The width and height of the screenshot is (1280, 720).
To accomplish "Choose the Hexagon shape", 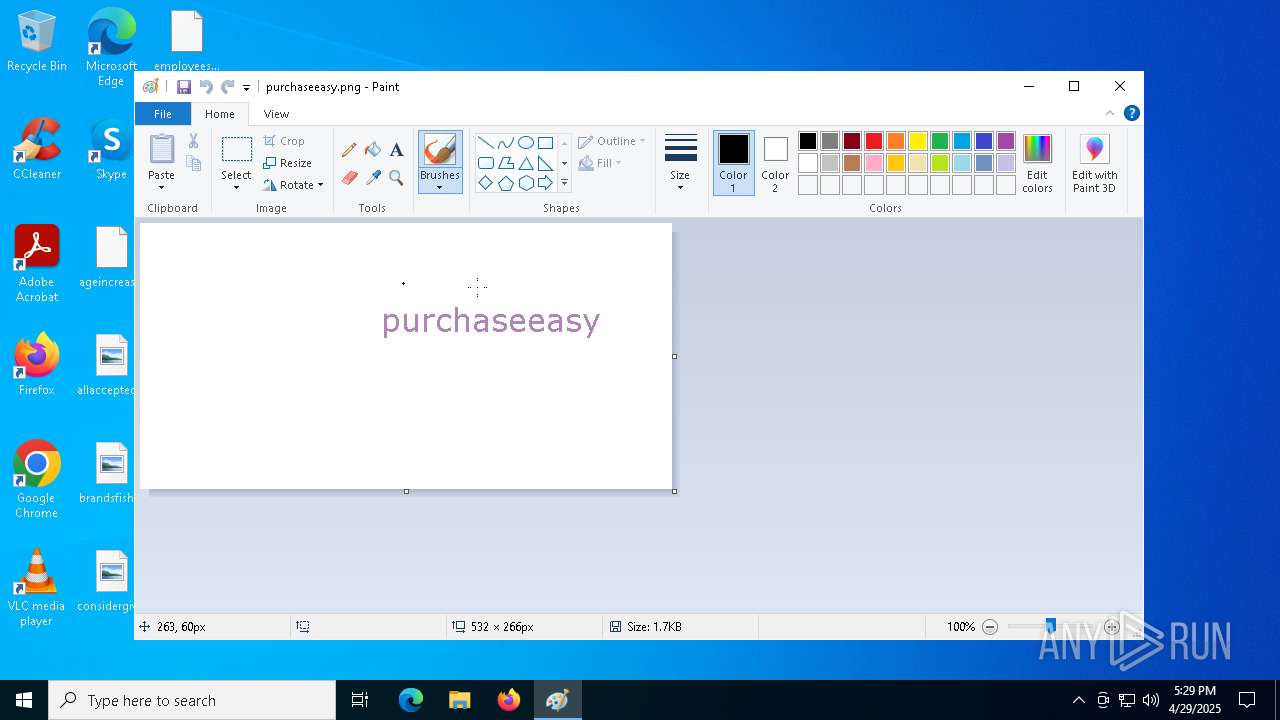I will point(525,183).
